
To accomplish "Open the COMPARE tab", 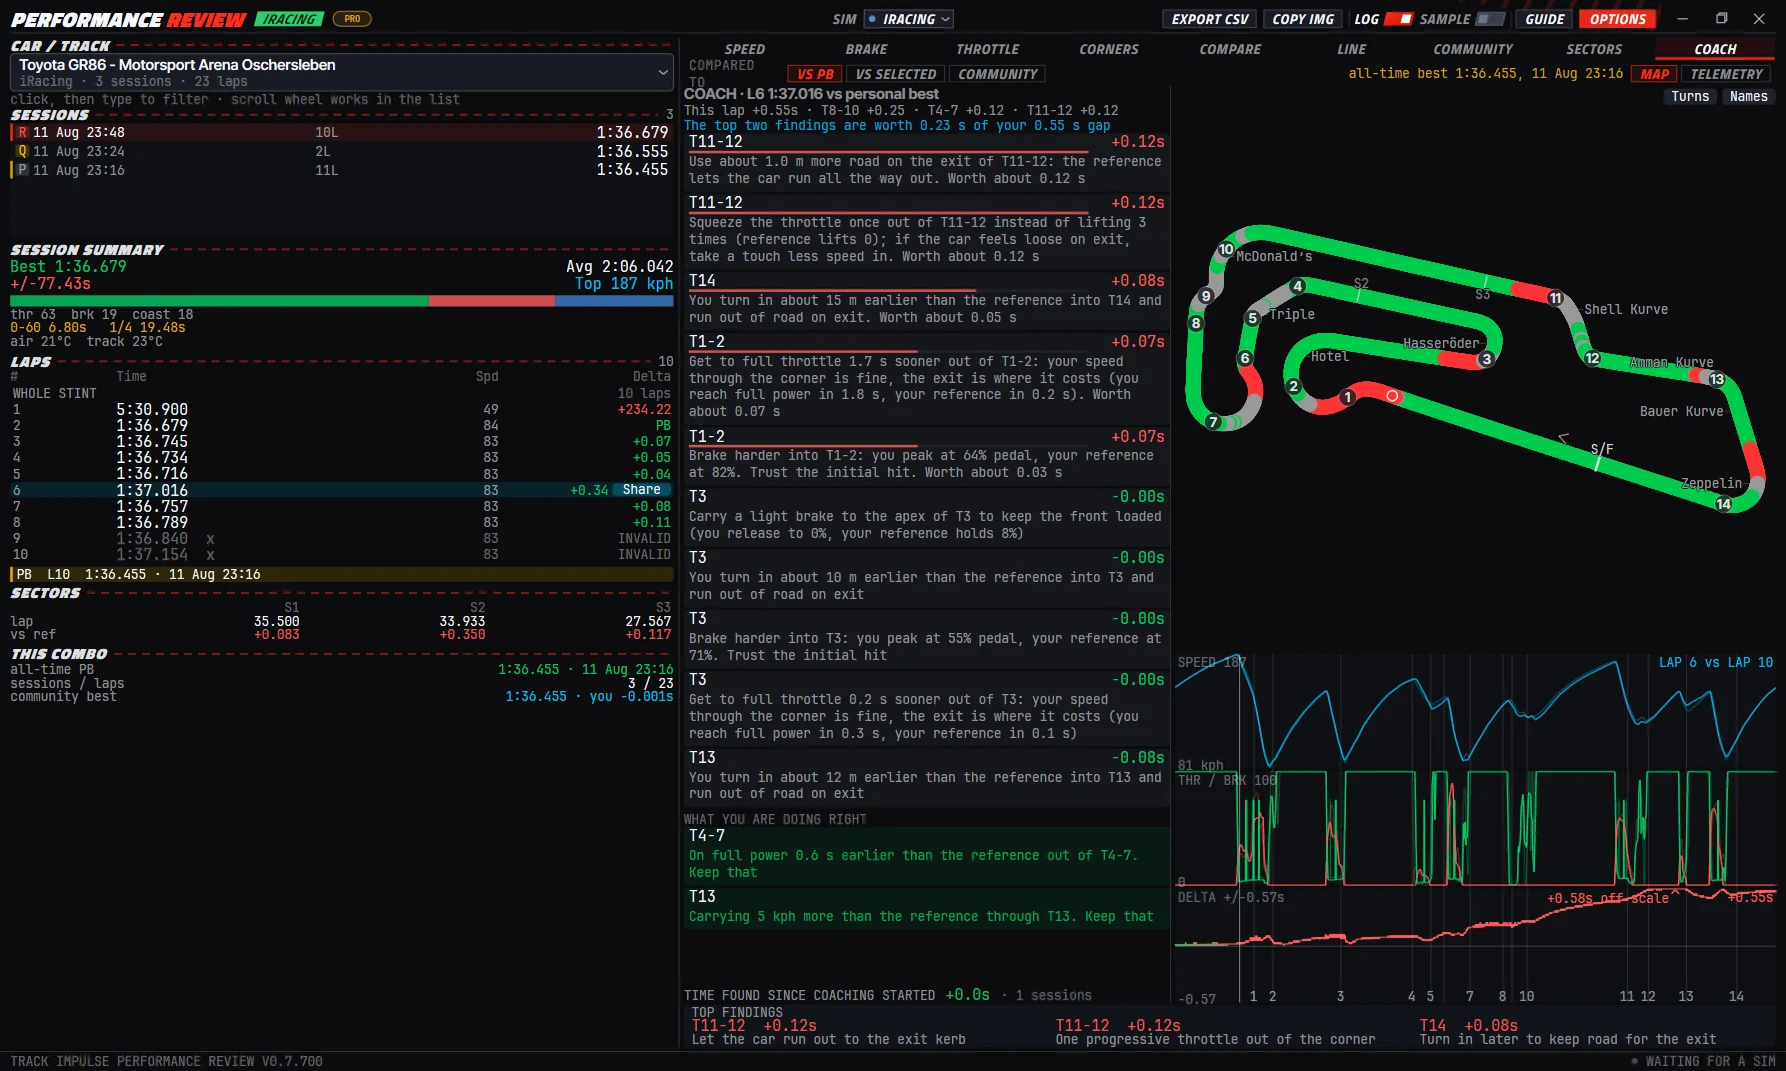I will 1230,49.
